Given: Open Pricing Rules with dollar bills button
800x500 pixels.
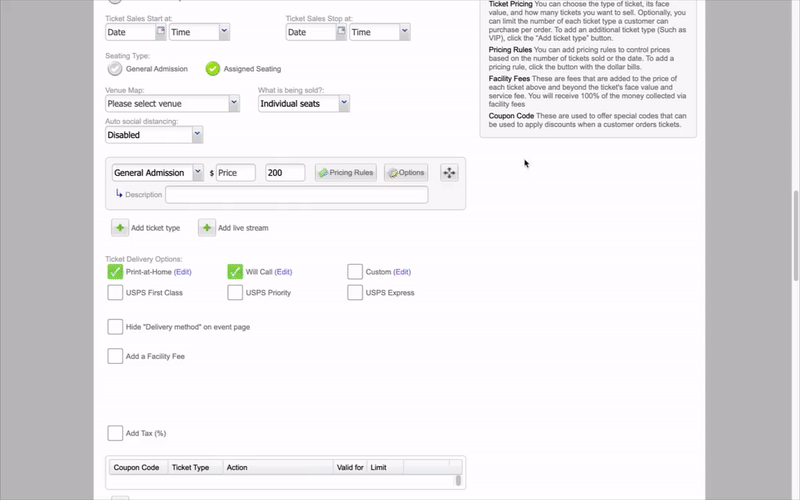Looking at the screenshot, I should coord(345,172).
